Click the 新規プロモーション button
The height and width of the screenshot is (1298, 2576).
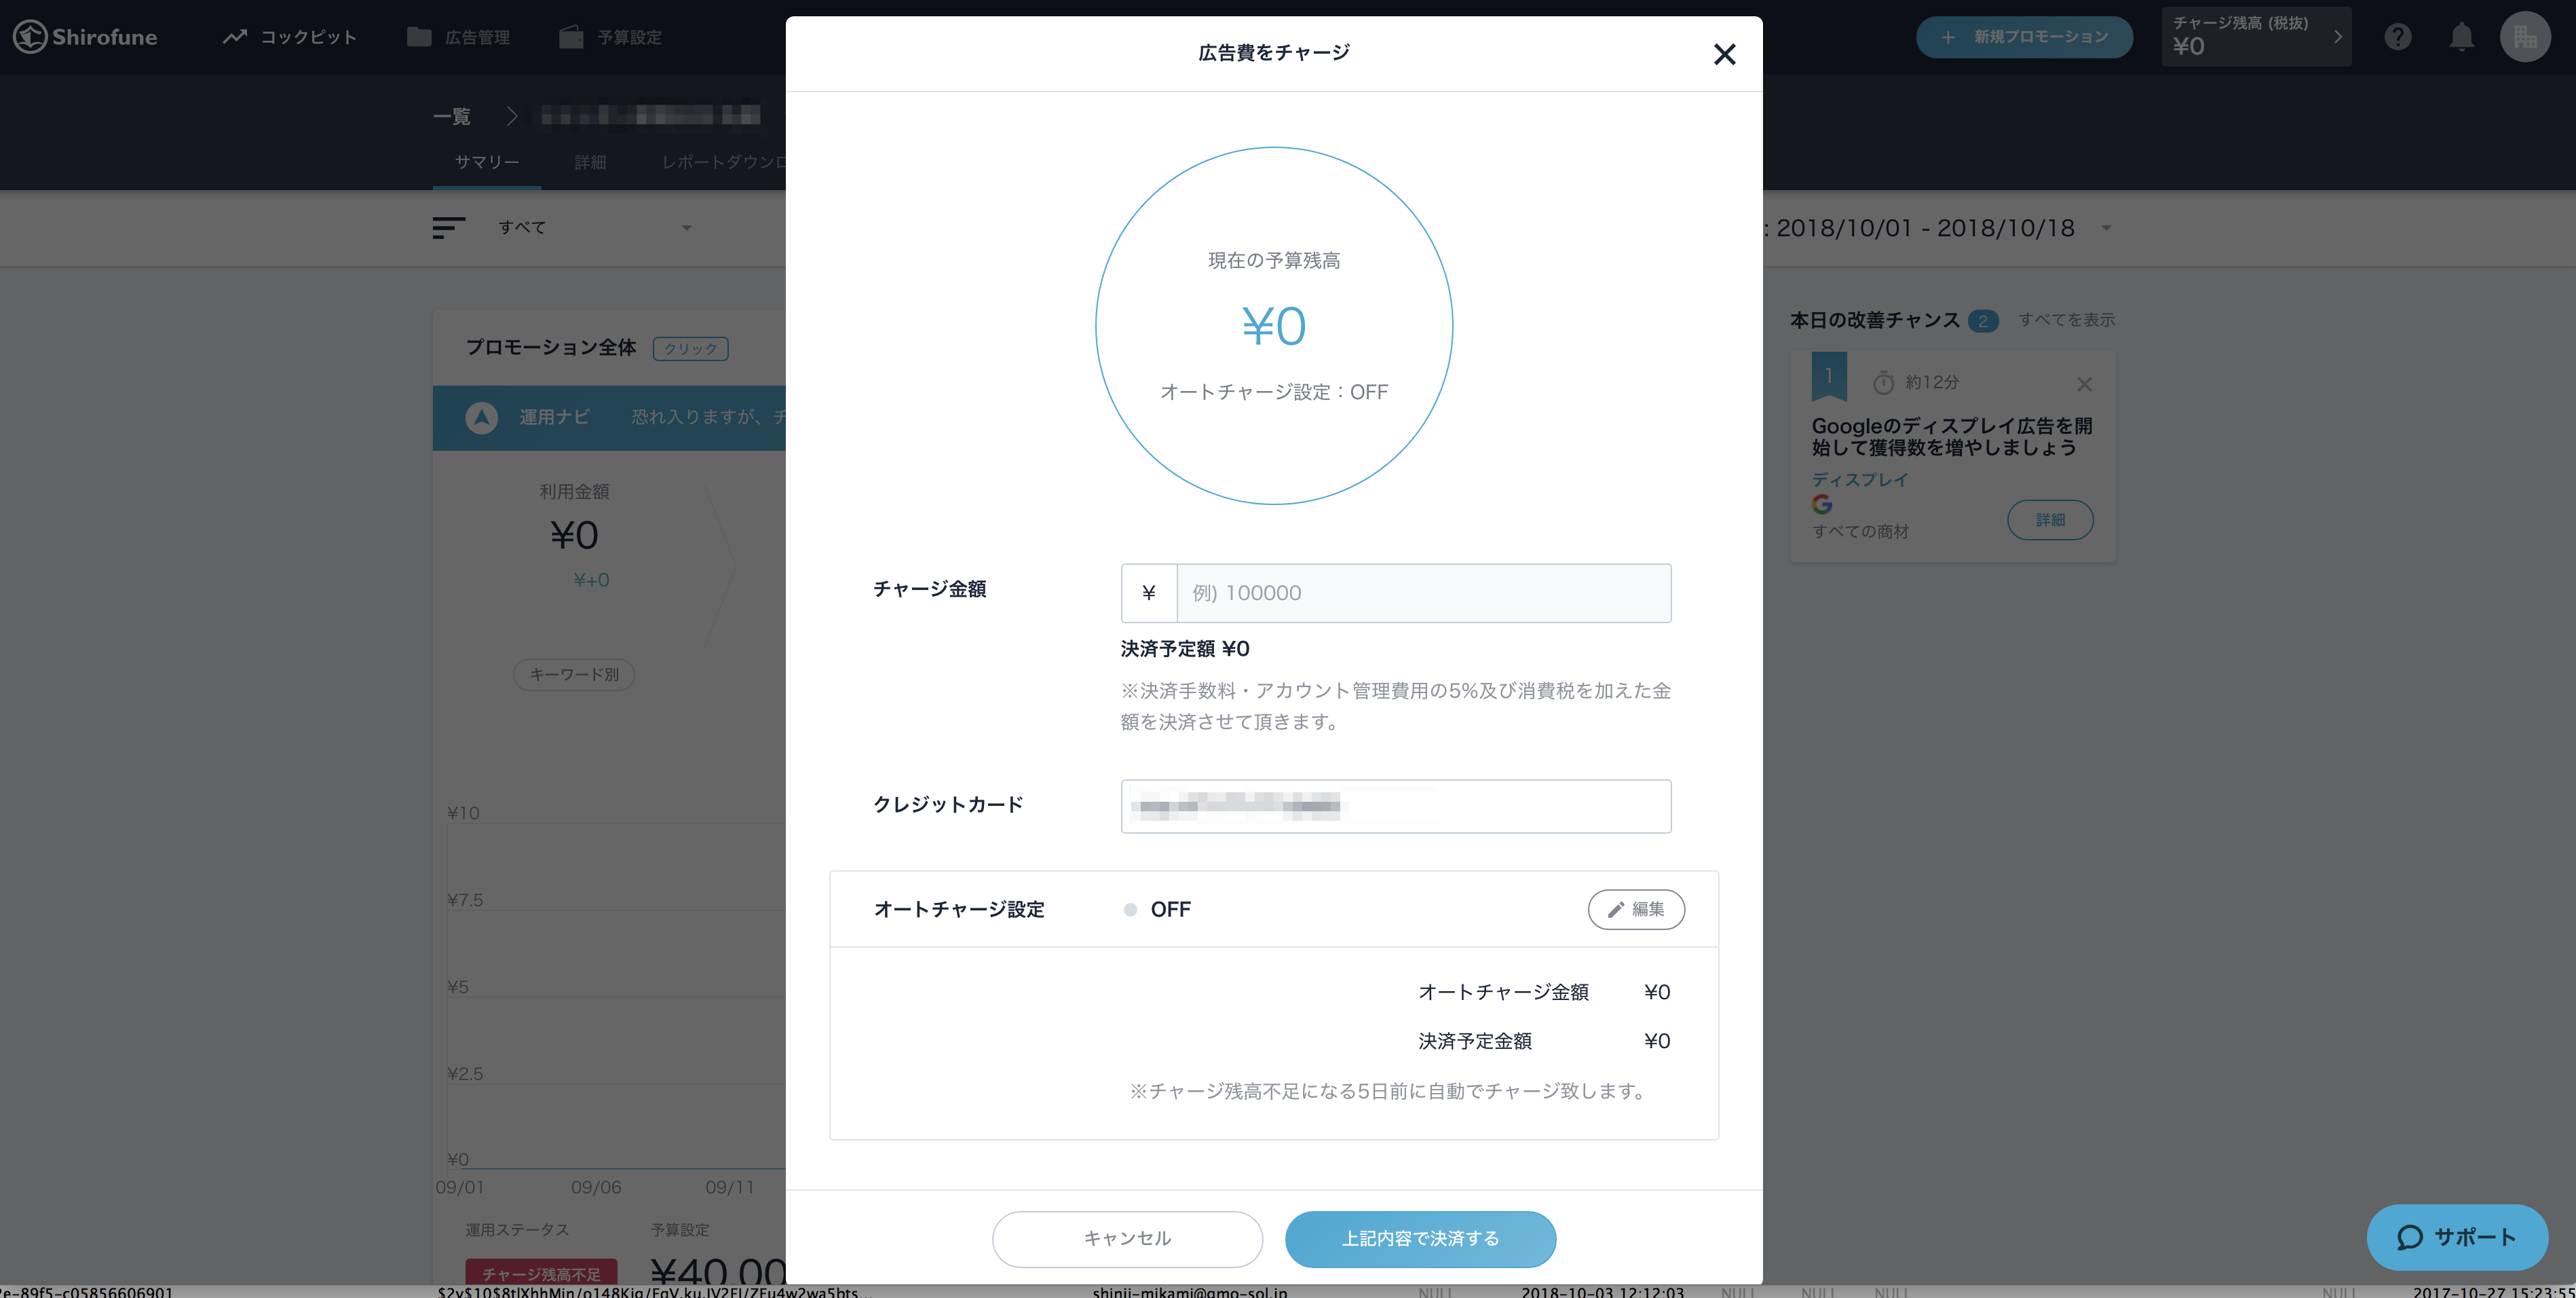pos(2024,37)
